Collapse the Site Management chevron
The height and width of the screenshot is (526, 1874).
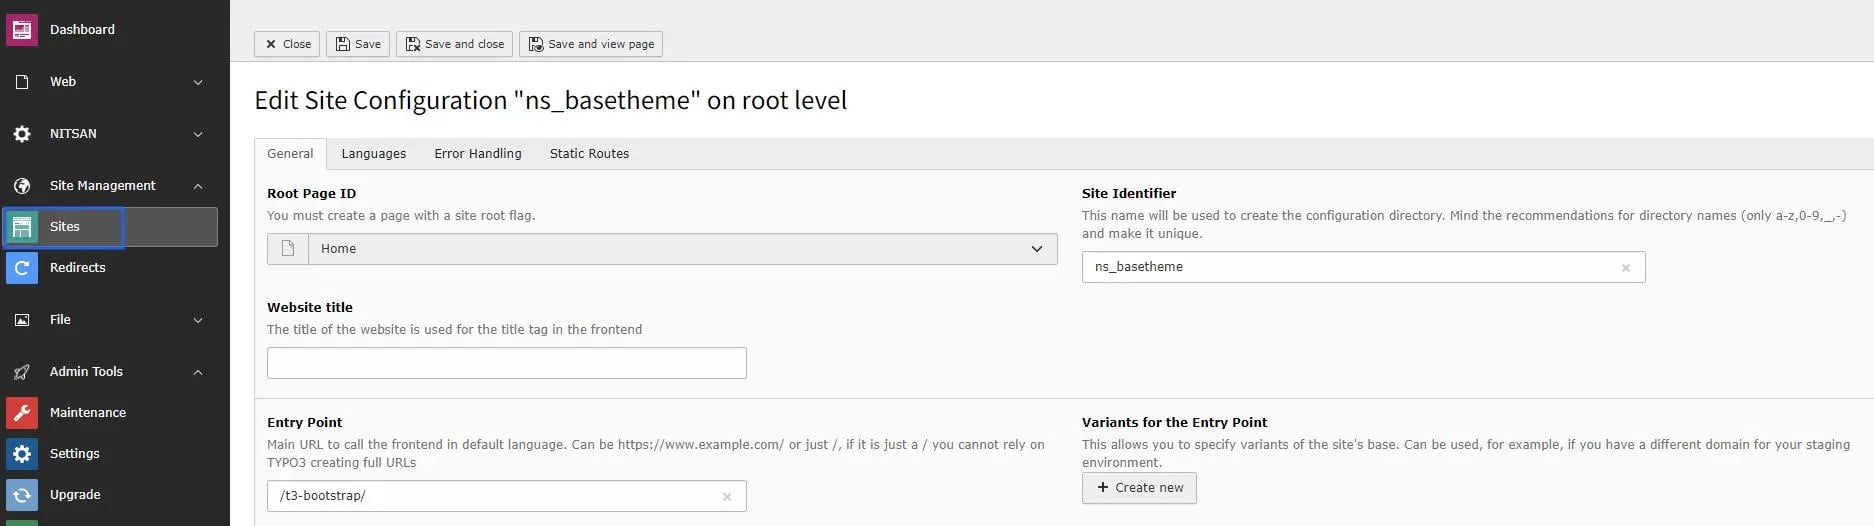tap(198, 186)
